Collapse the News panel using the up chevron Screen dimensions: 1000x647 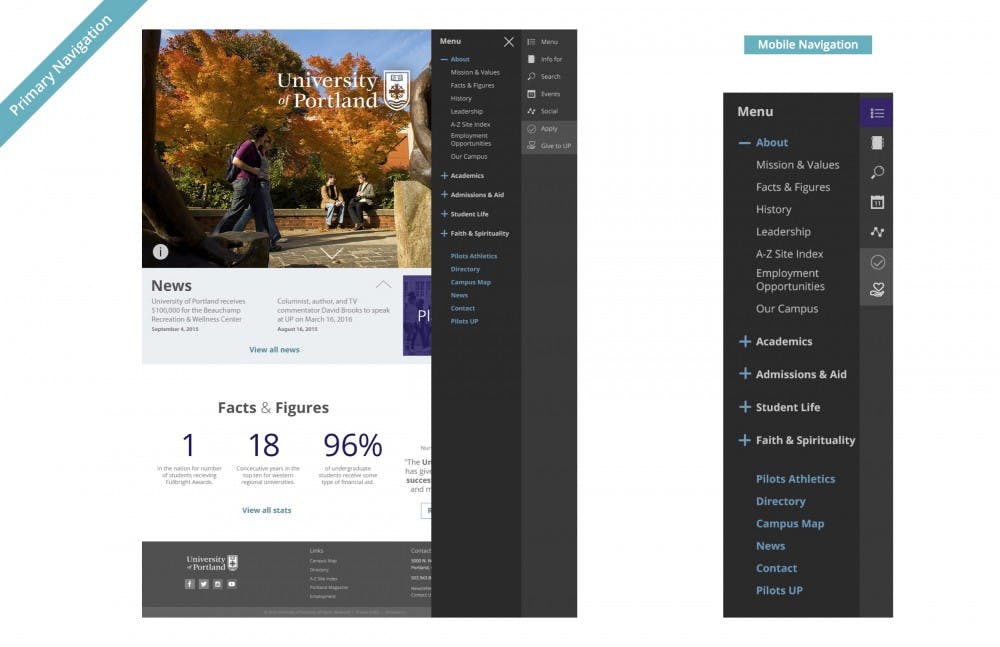pyautogui.click(x=383, y=285)
